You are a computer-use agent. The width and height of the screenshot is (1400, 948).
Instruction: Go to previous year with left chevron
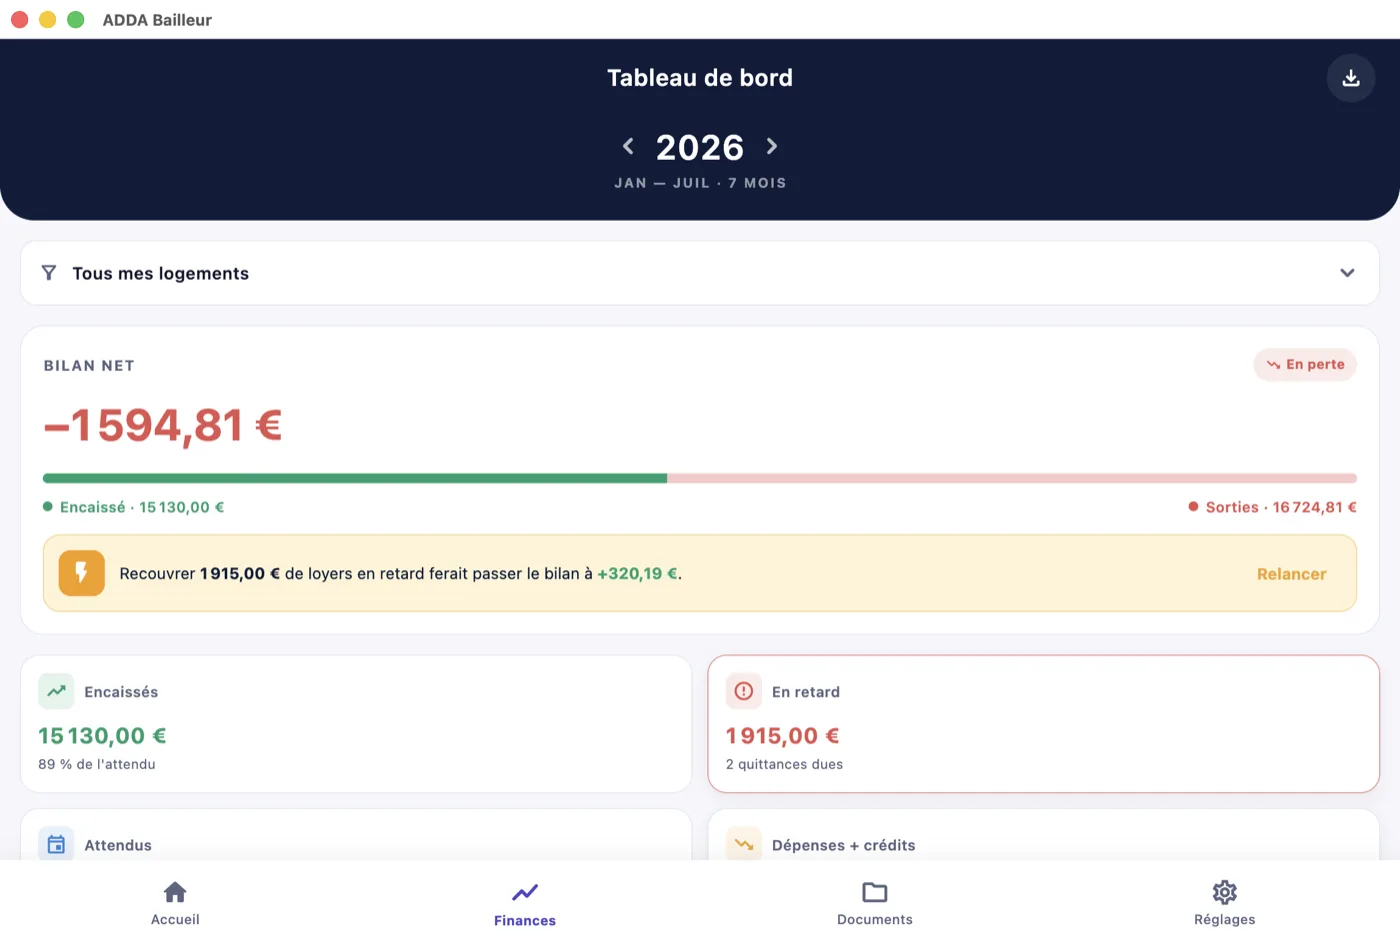[x=628, y=147]
